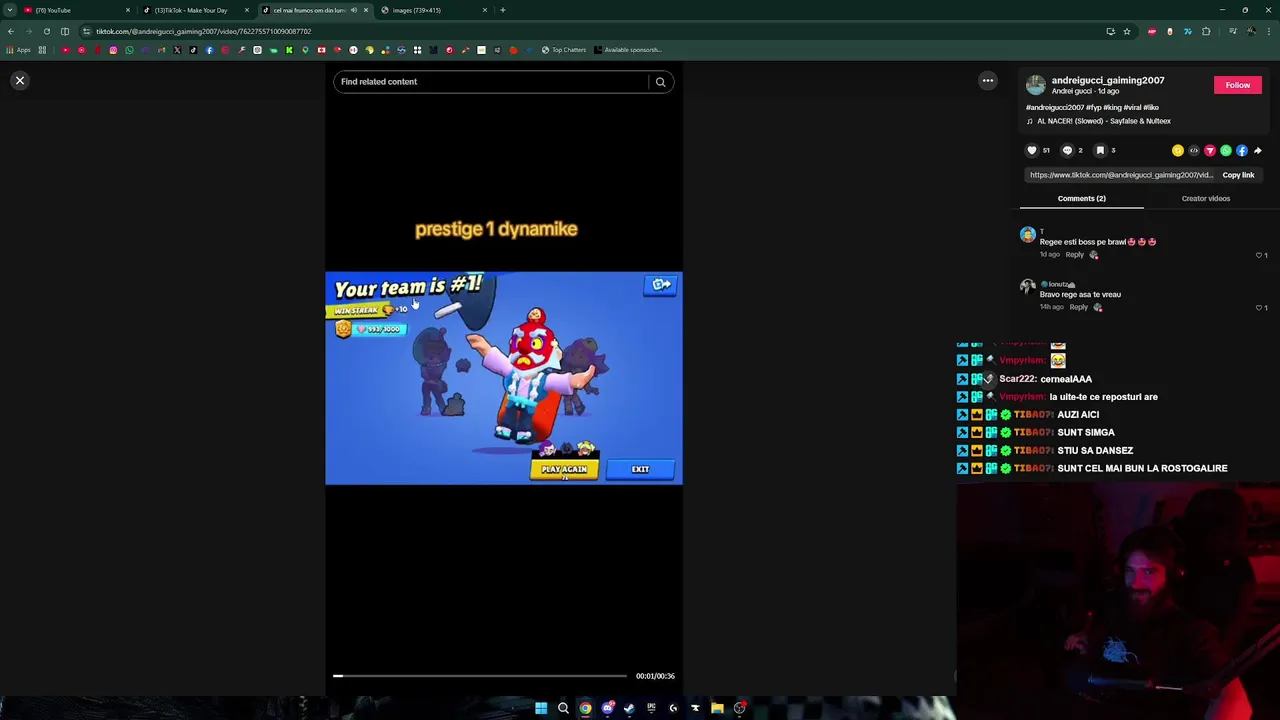Open the Apps bookmarks shortcut
1280x720 pixels.
(x=18, y=50)
